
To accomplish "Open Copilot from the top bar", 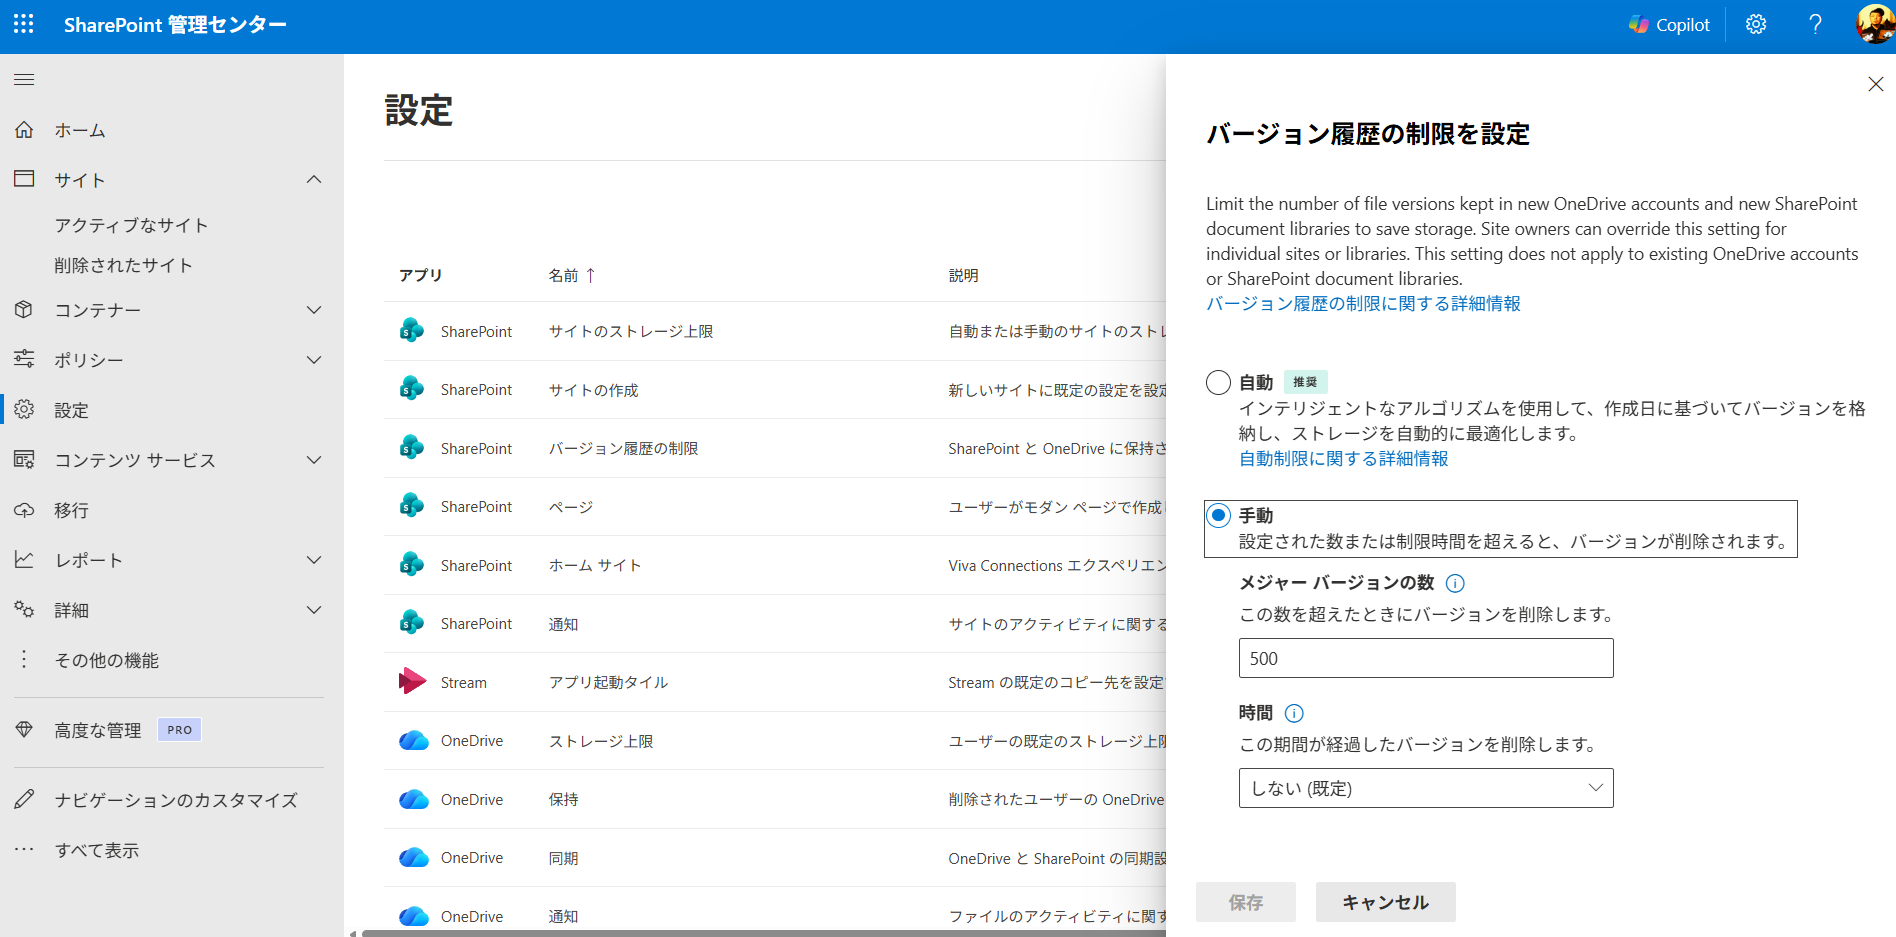I will [x=1669, y=25].
